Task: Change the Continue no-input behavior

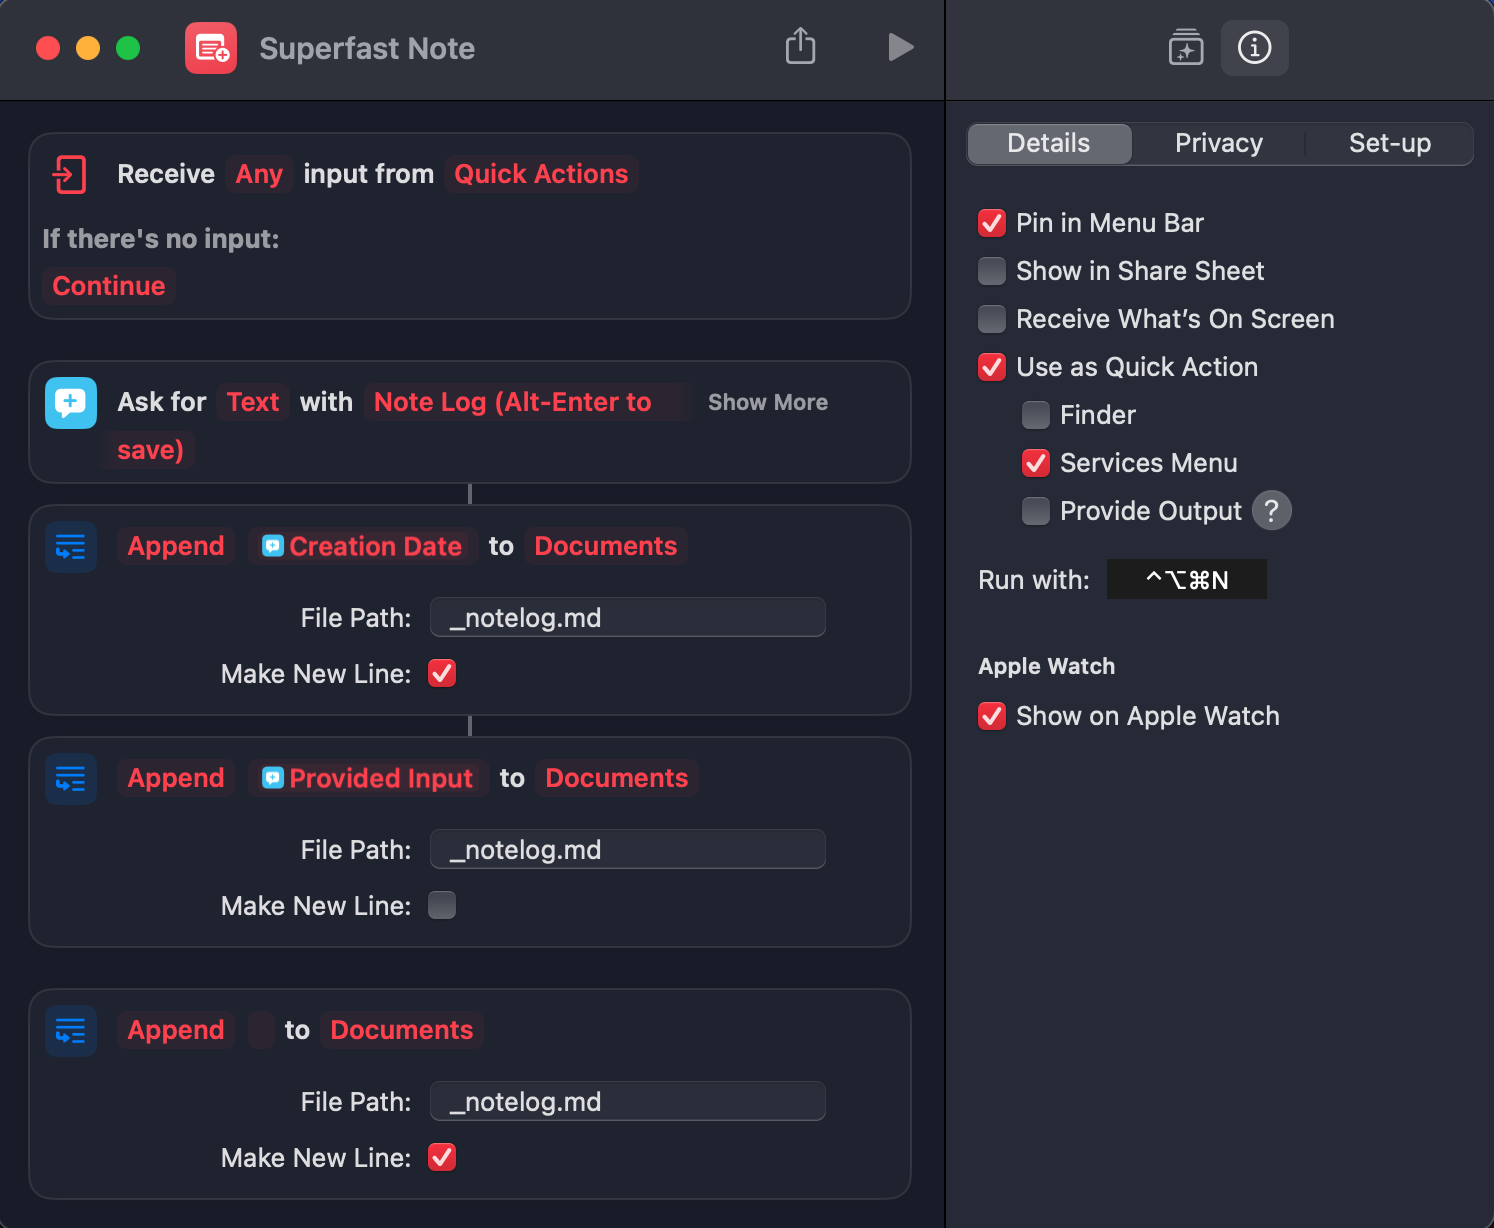Action: [x=109, y=286]
